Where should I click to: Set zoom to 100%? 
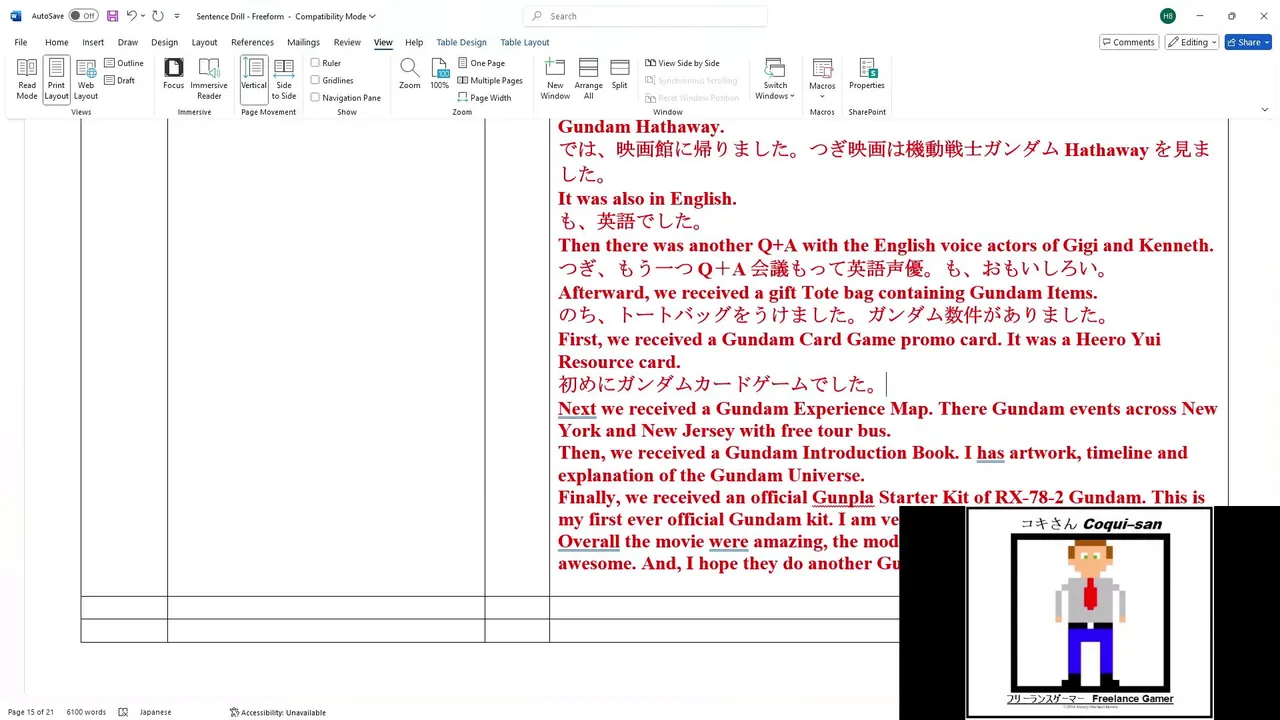[x=440, y=75]
